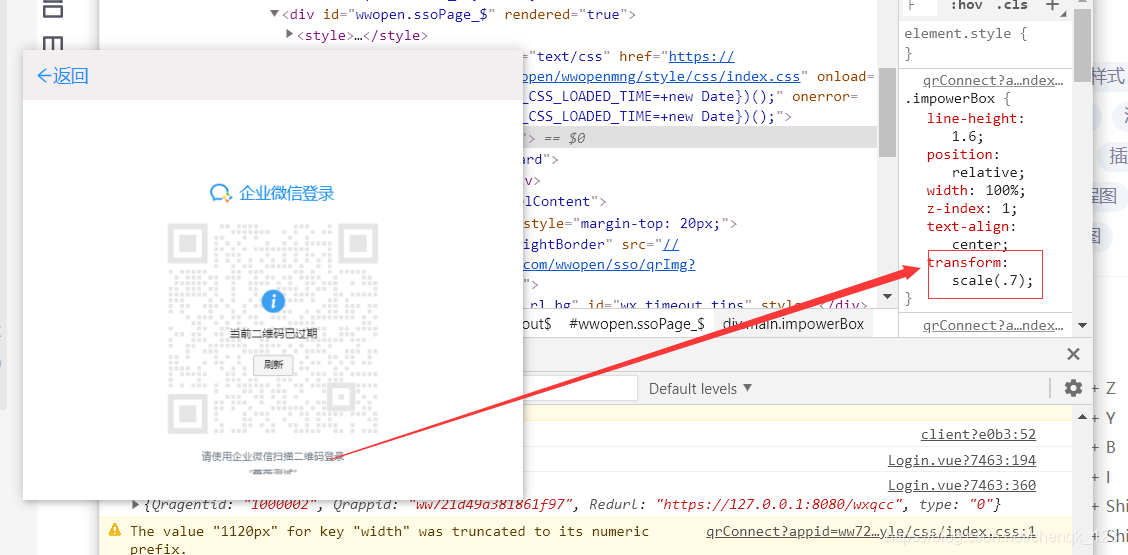Select the text 当前二维码已过期
The image size is (1128, 555).
pos(273,333)
